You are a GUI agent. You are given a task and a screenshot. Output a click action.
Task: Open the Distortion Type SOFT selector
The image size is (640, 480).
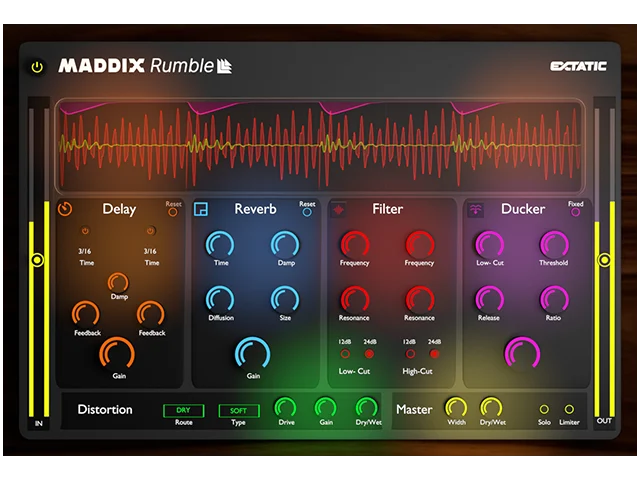click(x=239, y=411)
